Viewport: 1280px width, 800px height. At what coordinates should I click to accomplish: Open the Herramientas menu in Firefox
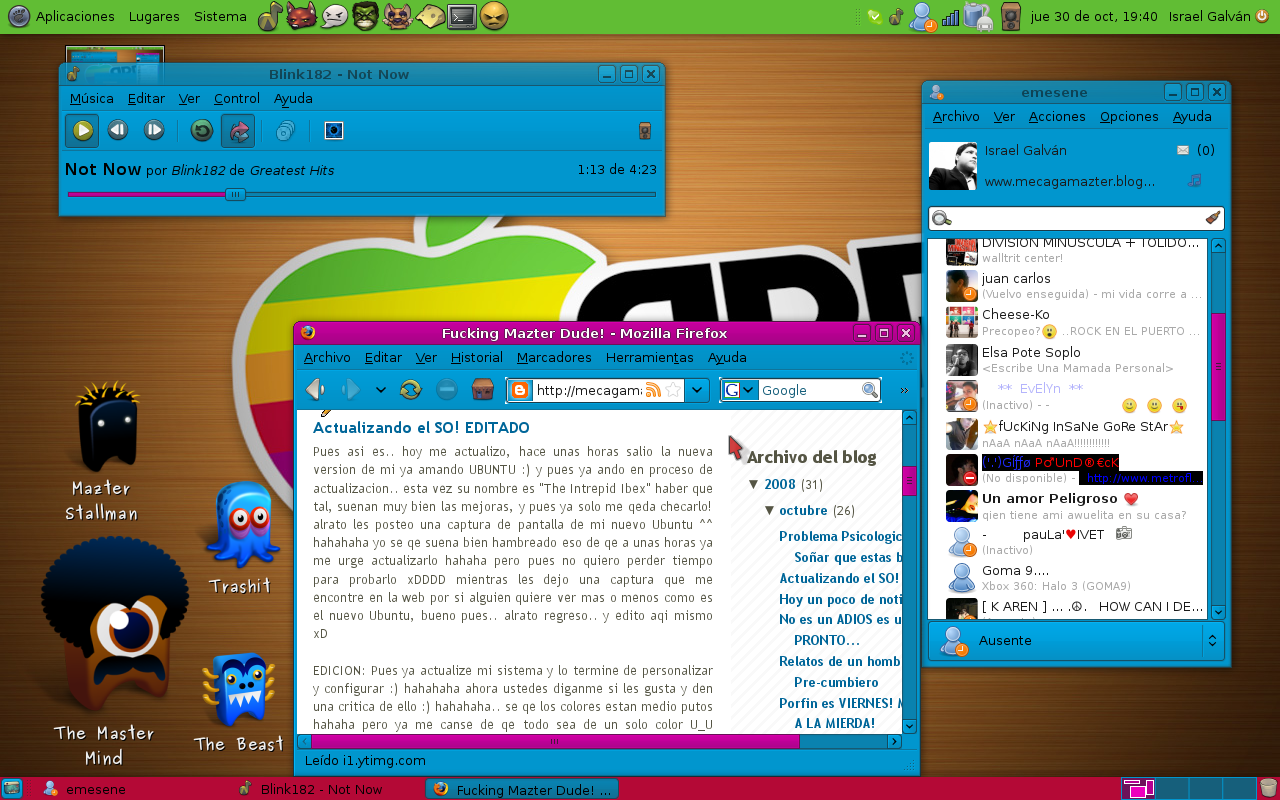[650, 357]
